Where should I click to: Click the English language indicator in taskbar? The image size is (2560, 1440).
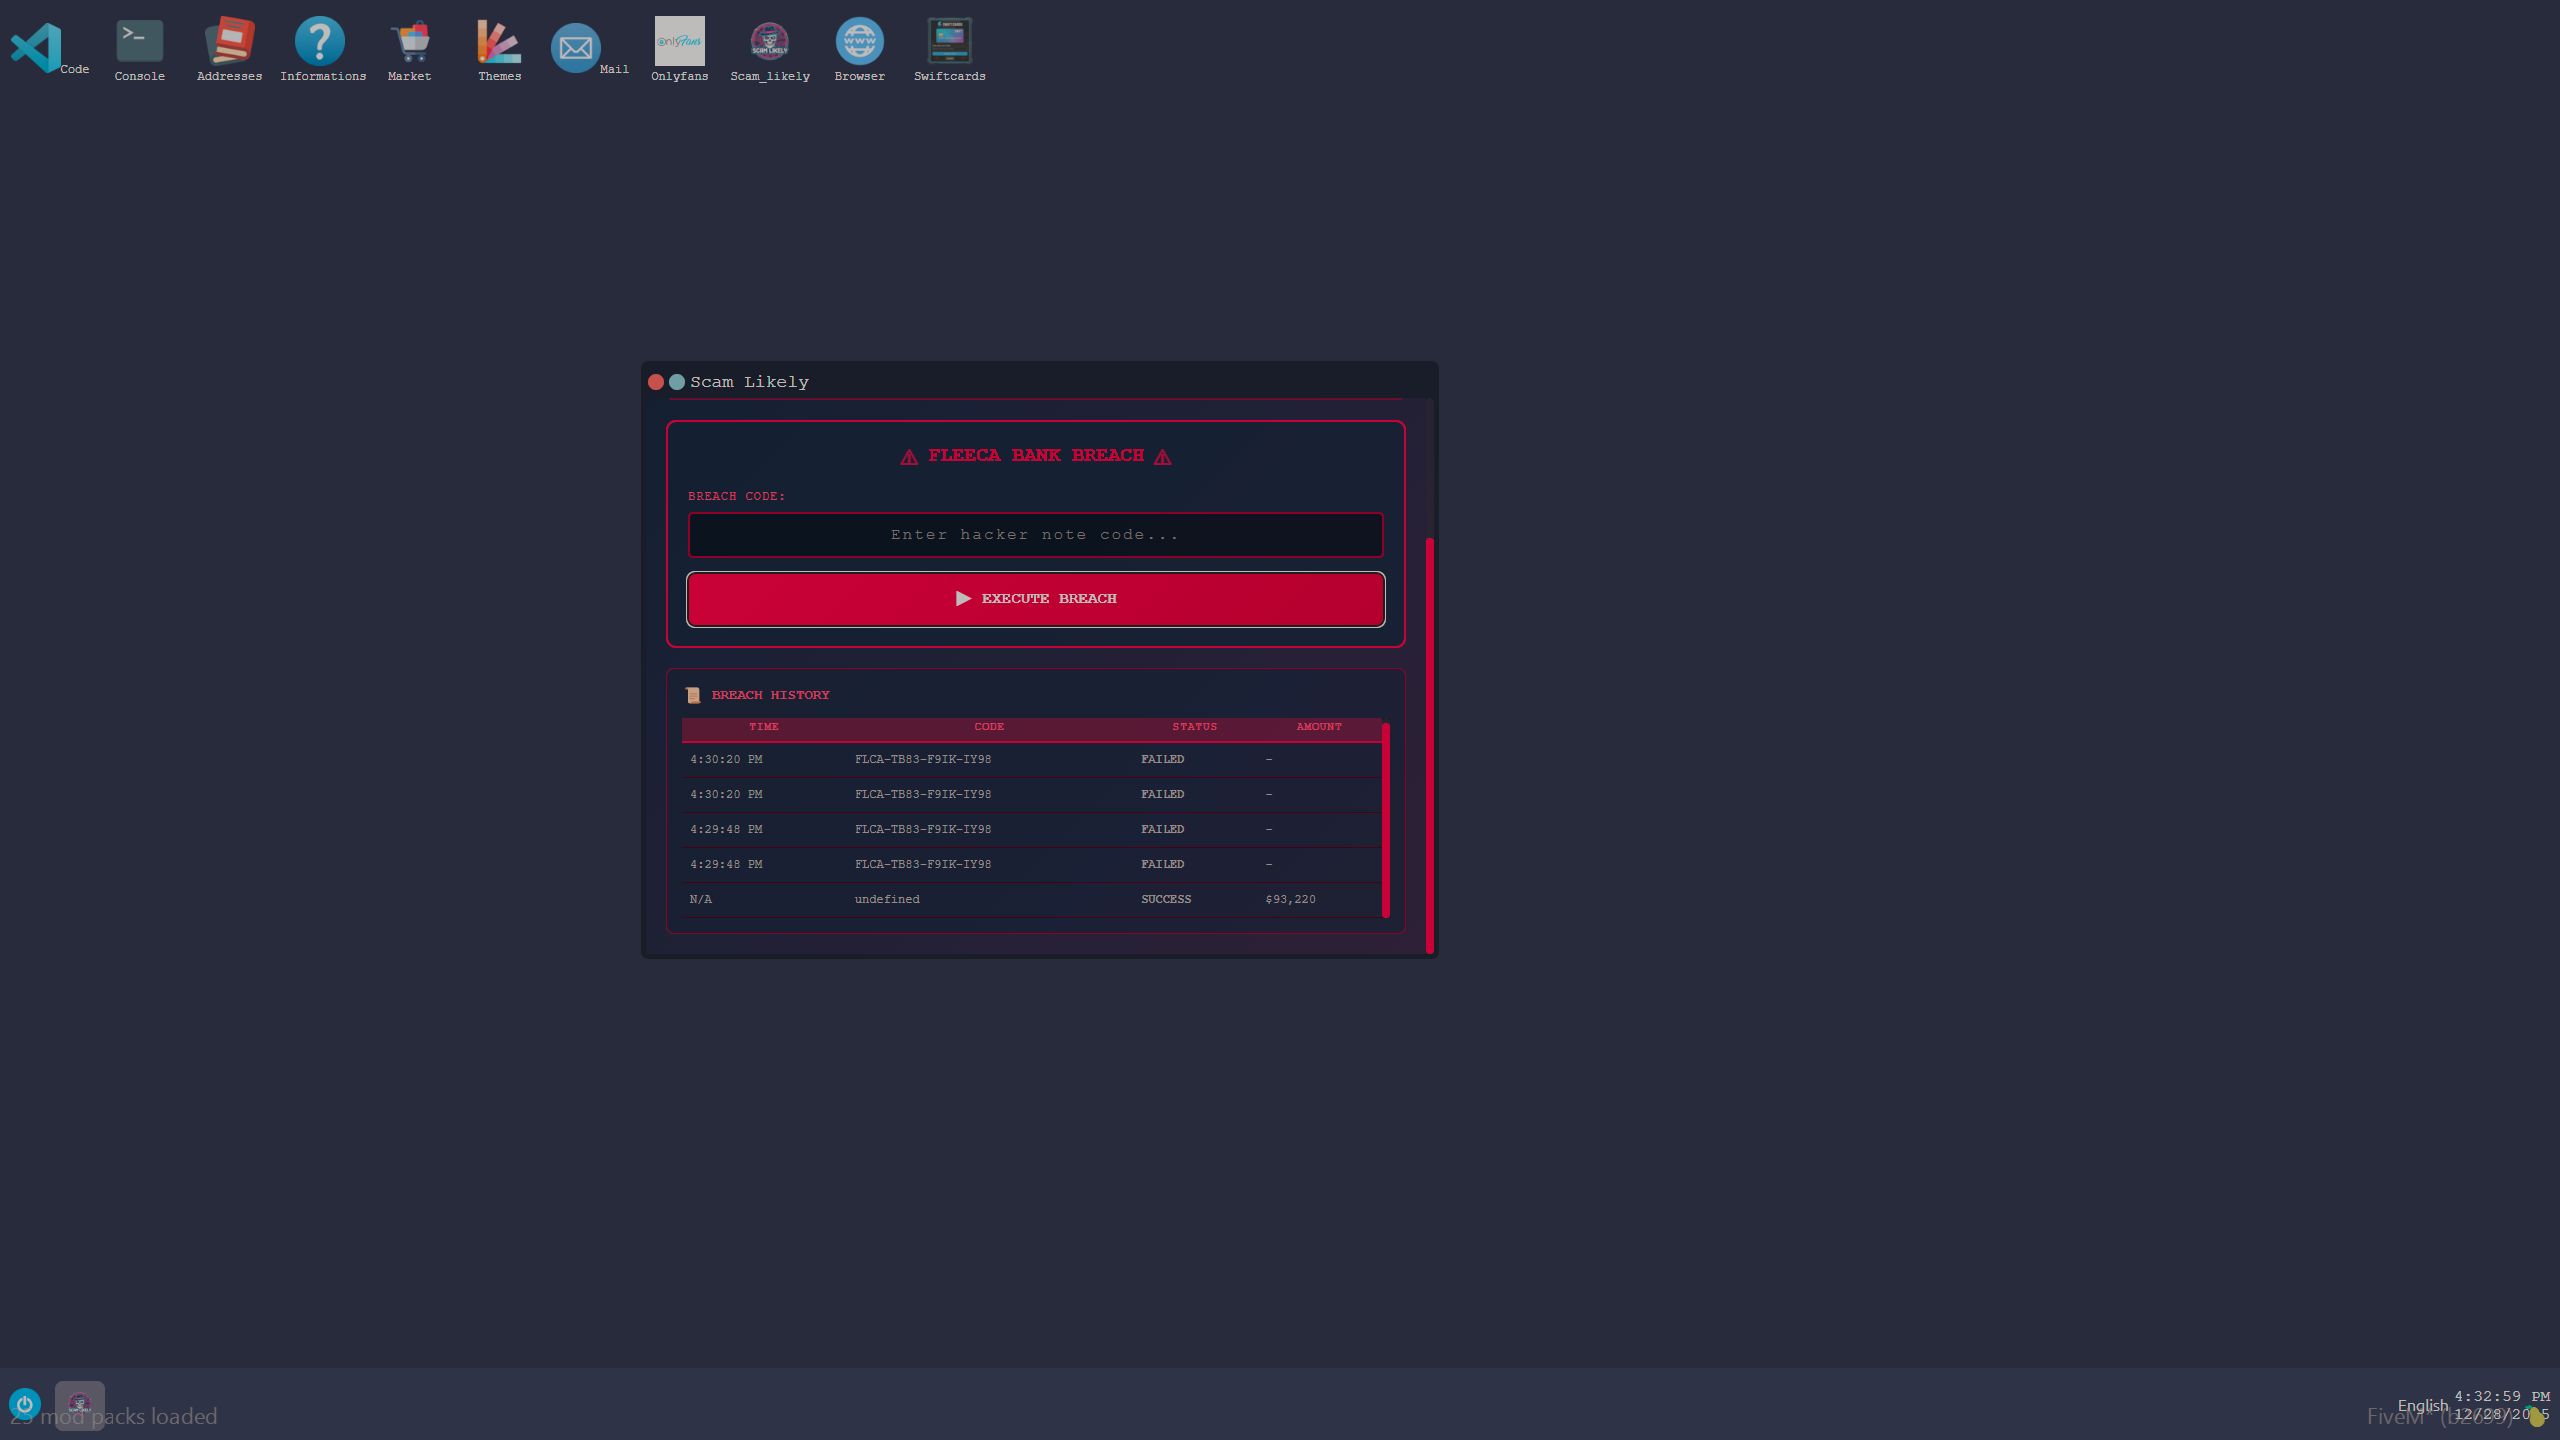2422,1405
